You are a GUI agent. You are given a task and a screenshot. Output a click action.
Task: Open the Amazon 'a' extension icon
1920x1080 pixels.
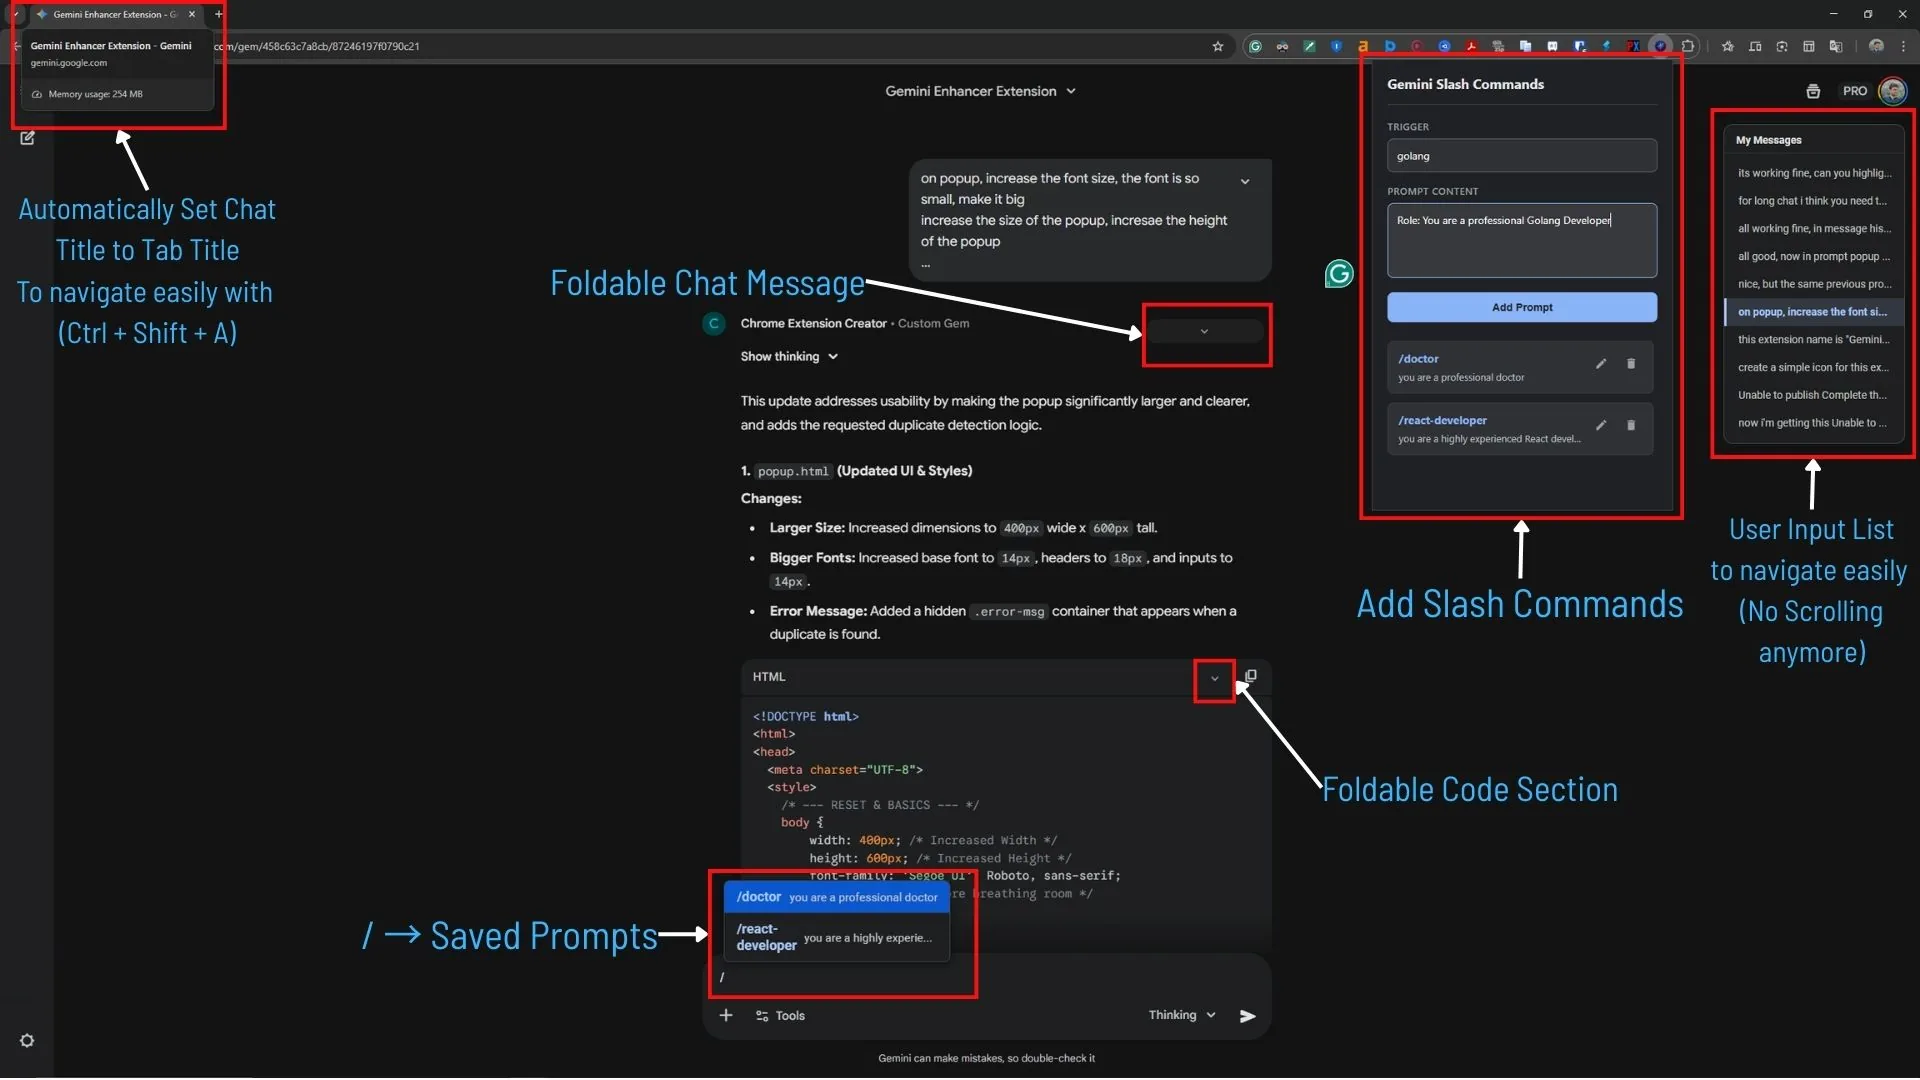pos(1363,46)
